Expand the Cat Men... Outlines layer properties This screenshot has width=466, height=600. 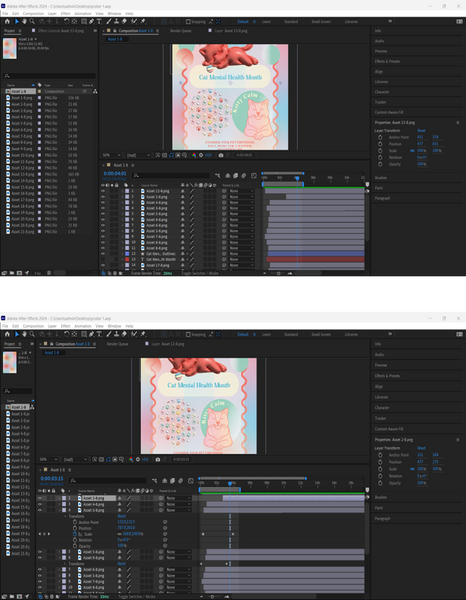(x=122, y=254)
